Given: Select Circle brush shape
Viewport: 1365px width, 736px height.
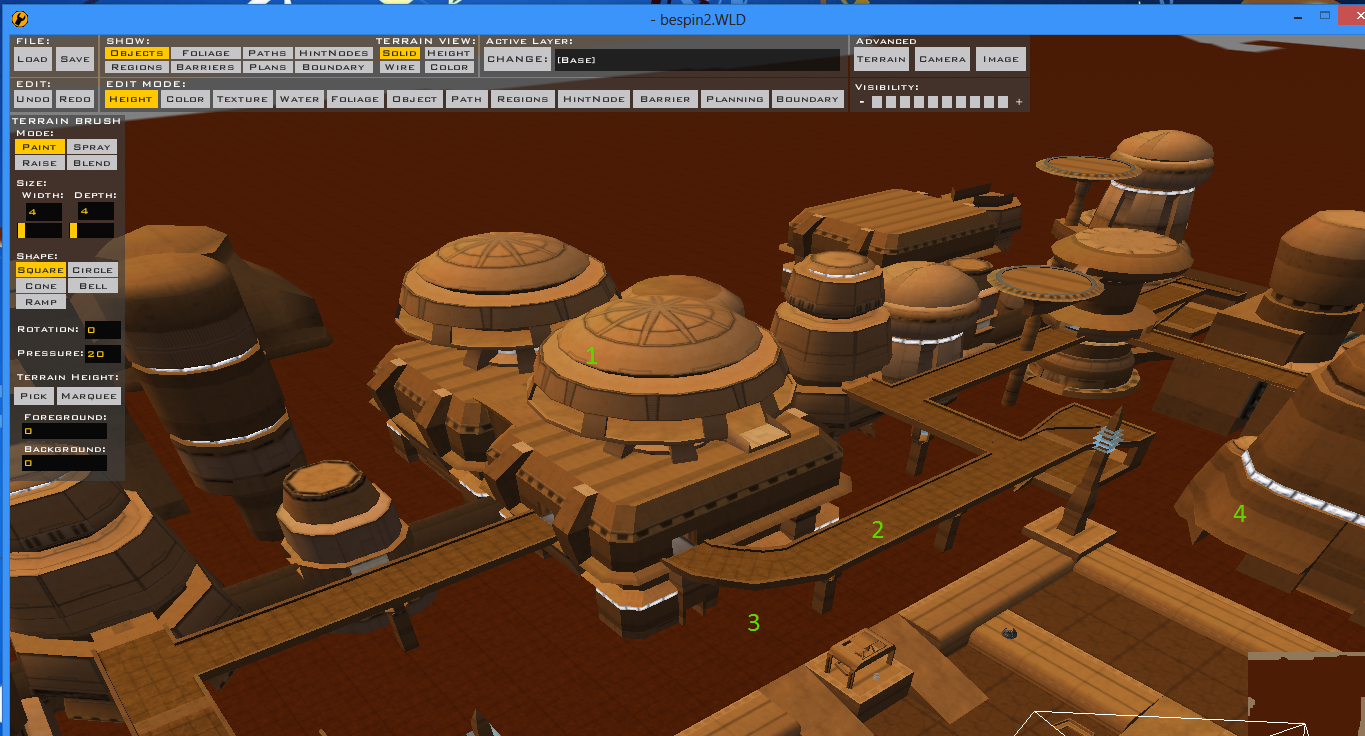Looking at the screenshot, I should pyautogui.click(x=92, y=270).
